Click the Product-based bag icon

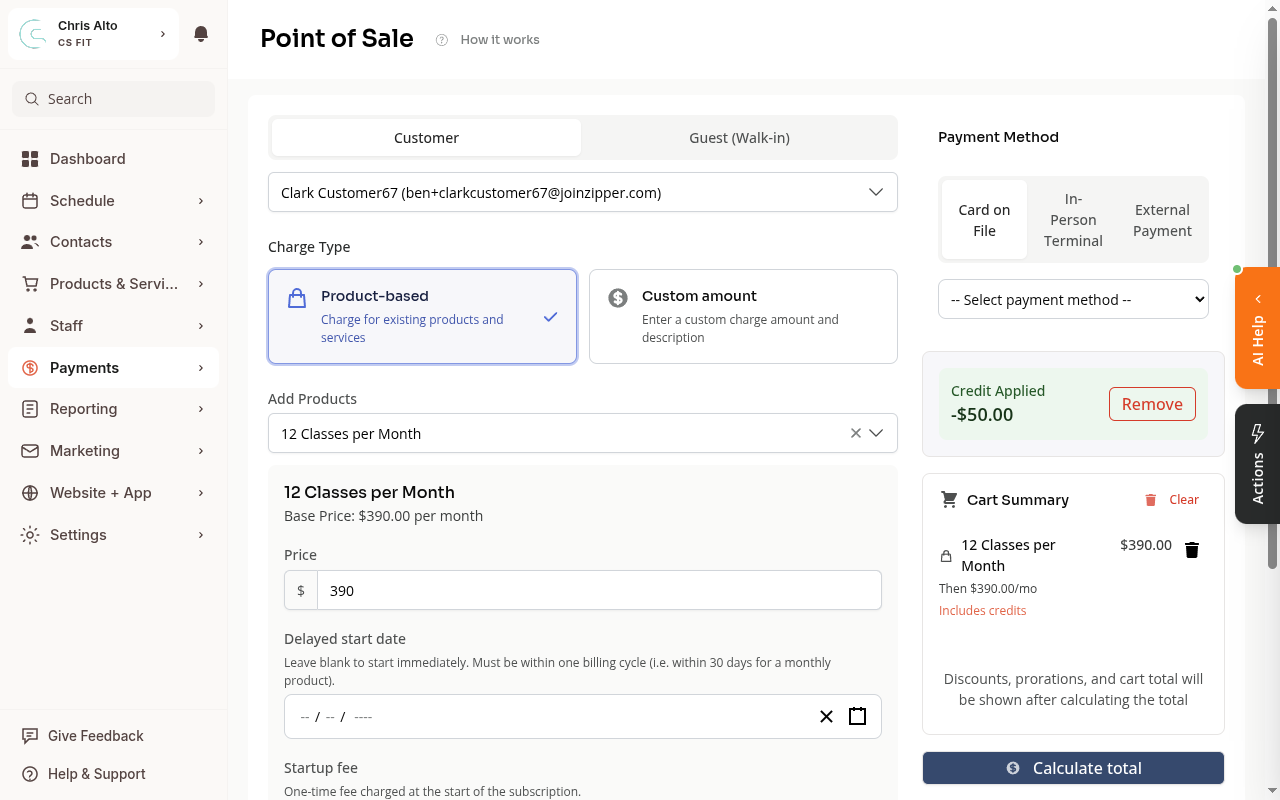pyautogui.click(x=297, y=298)
